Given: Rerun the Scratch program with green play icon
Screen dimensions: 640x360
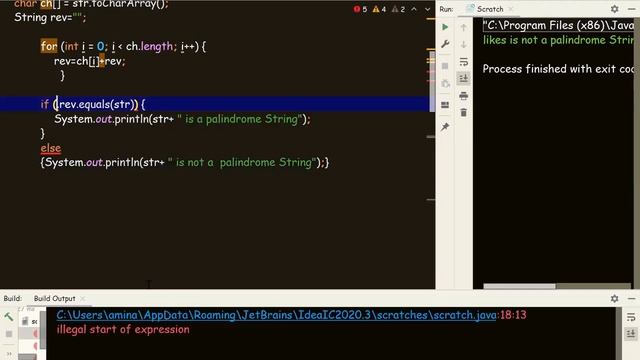Looking at the screenshot, I should pos(445,27).
